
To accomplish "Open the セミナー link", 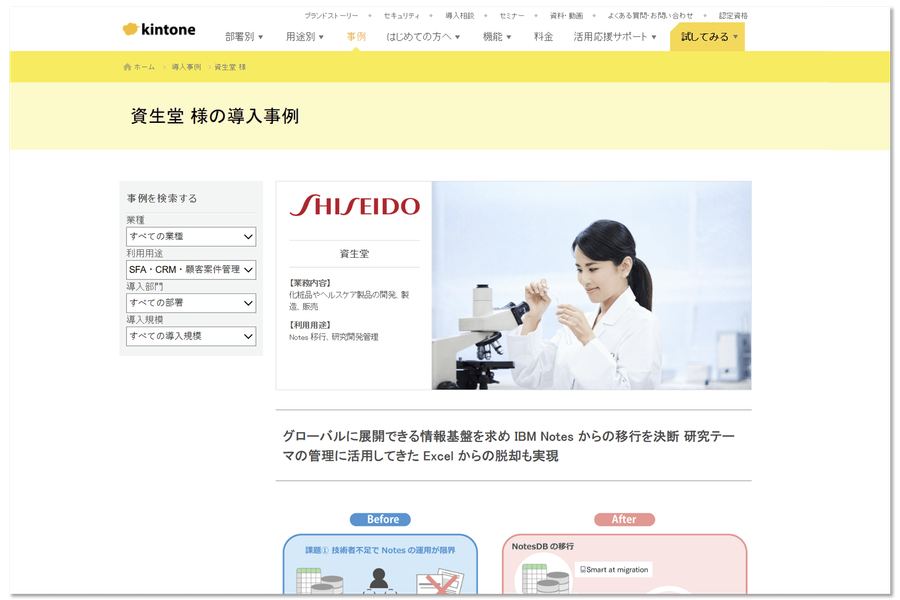I will tap(512, 16).
